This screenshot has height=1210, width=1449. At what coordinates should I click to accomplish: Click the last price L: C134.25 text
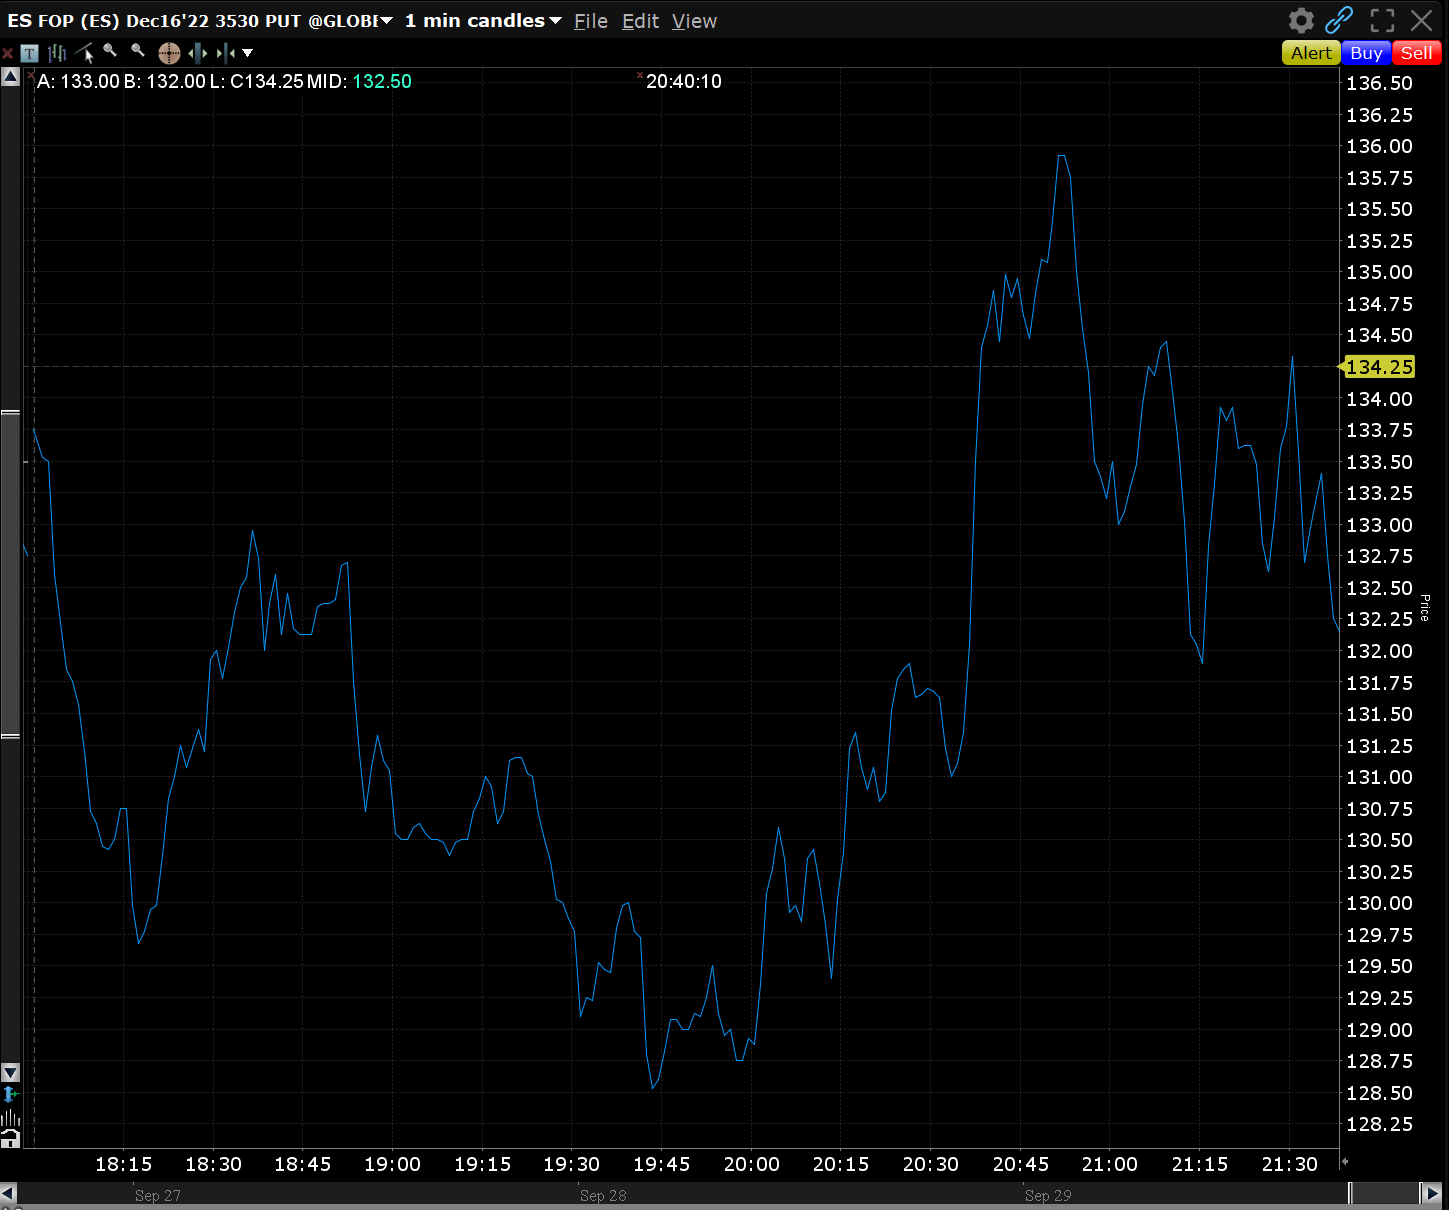(256, 82)
